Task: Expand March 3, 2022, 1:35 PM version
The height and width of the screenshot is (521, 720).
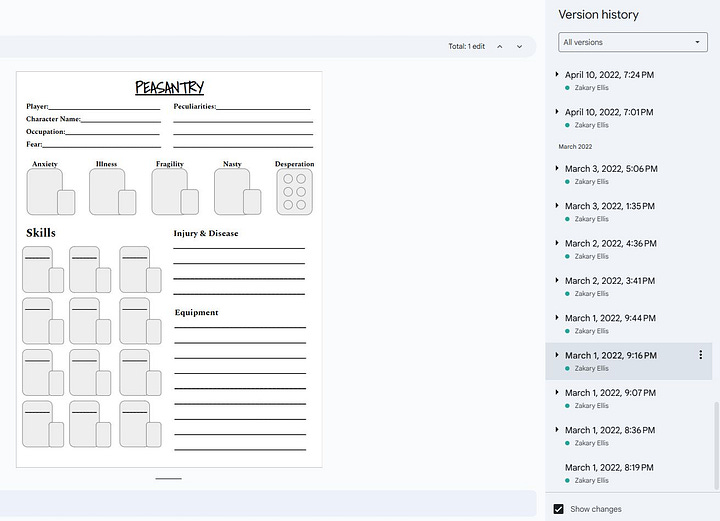Action: (557, 206)
